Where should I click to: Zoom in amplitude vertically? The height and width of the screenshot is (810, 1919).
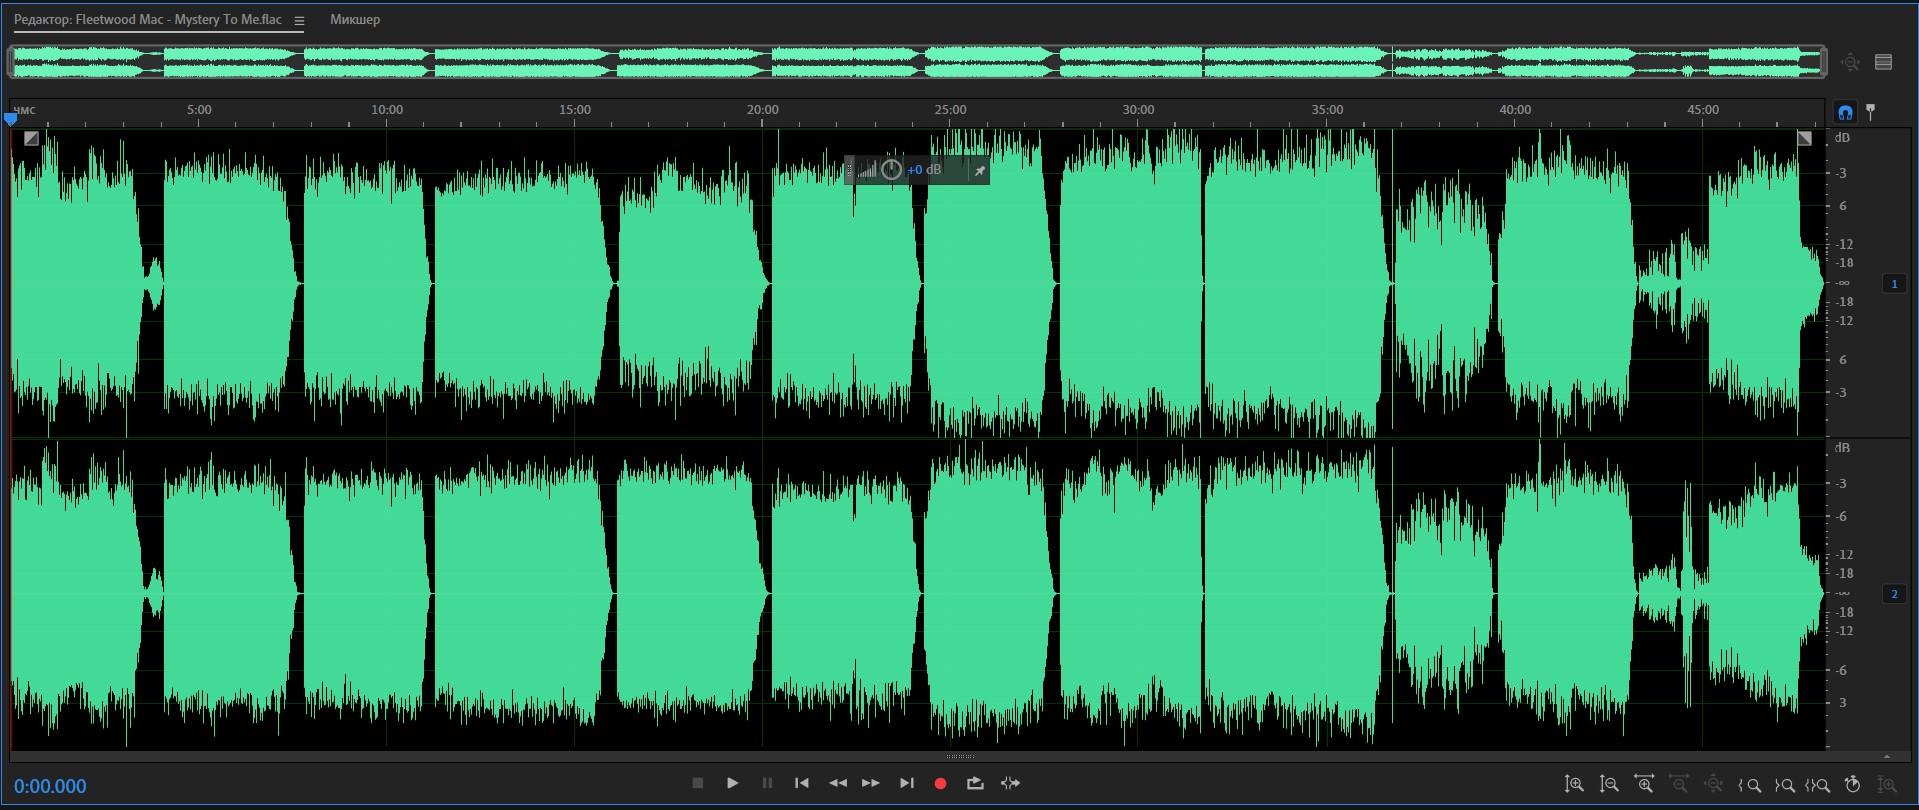(x=1574, y=785)
